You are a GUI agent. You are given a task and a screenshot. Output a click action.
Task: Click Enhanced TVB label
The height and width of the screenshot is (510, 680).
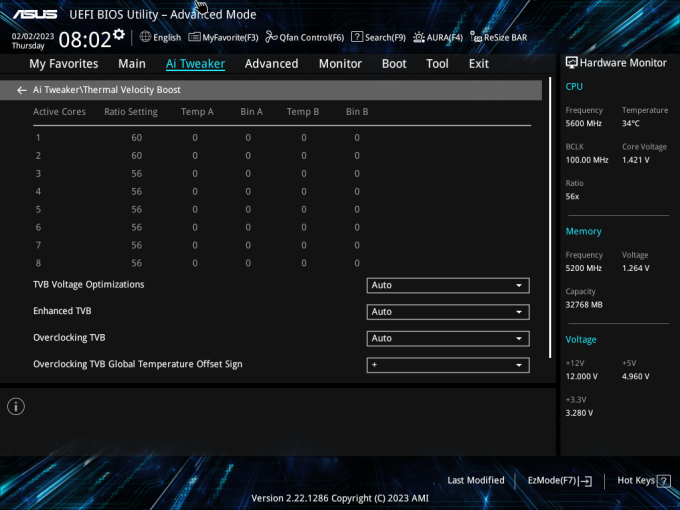click(x=62, y=311)
